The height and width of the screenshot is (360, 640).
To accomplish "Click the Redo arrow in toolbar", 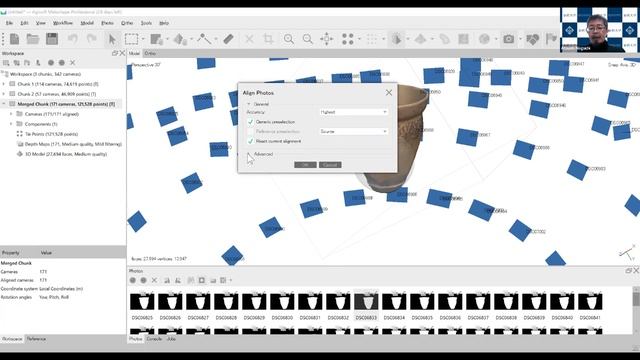I will click(91, 39).
